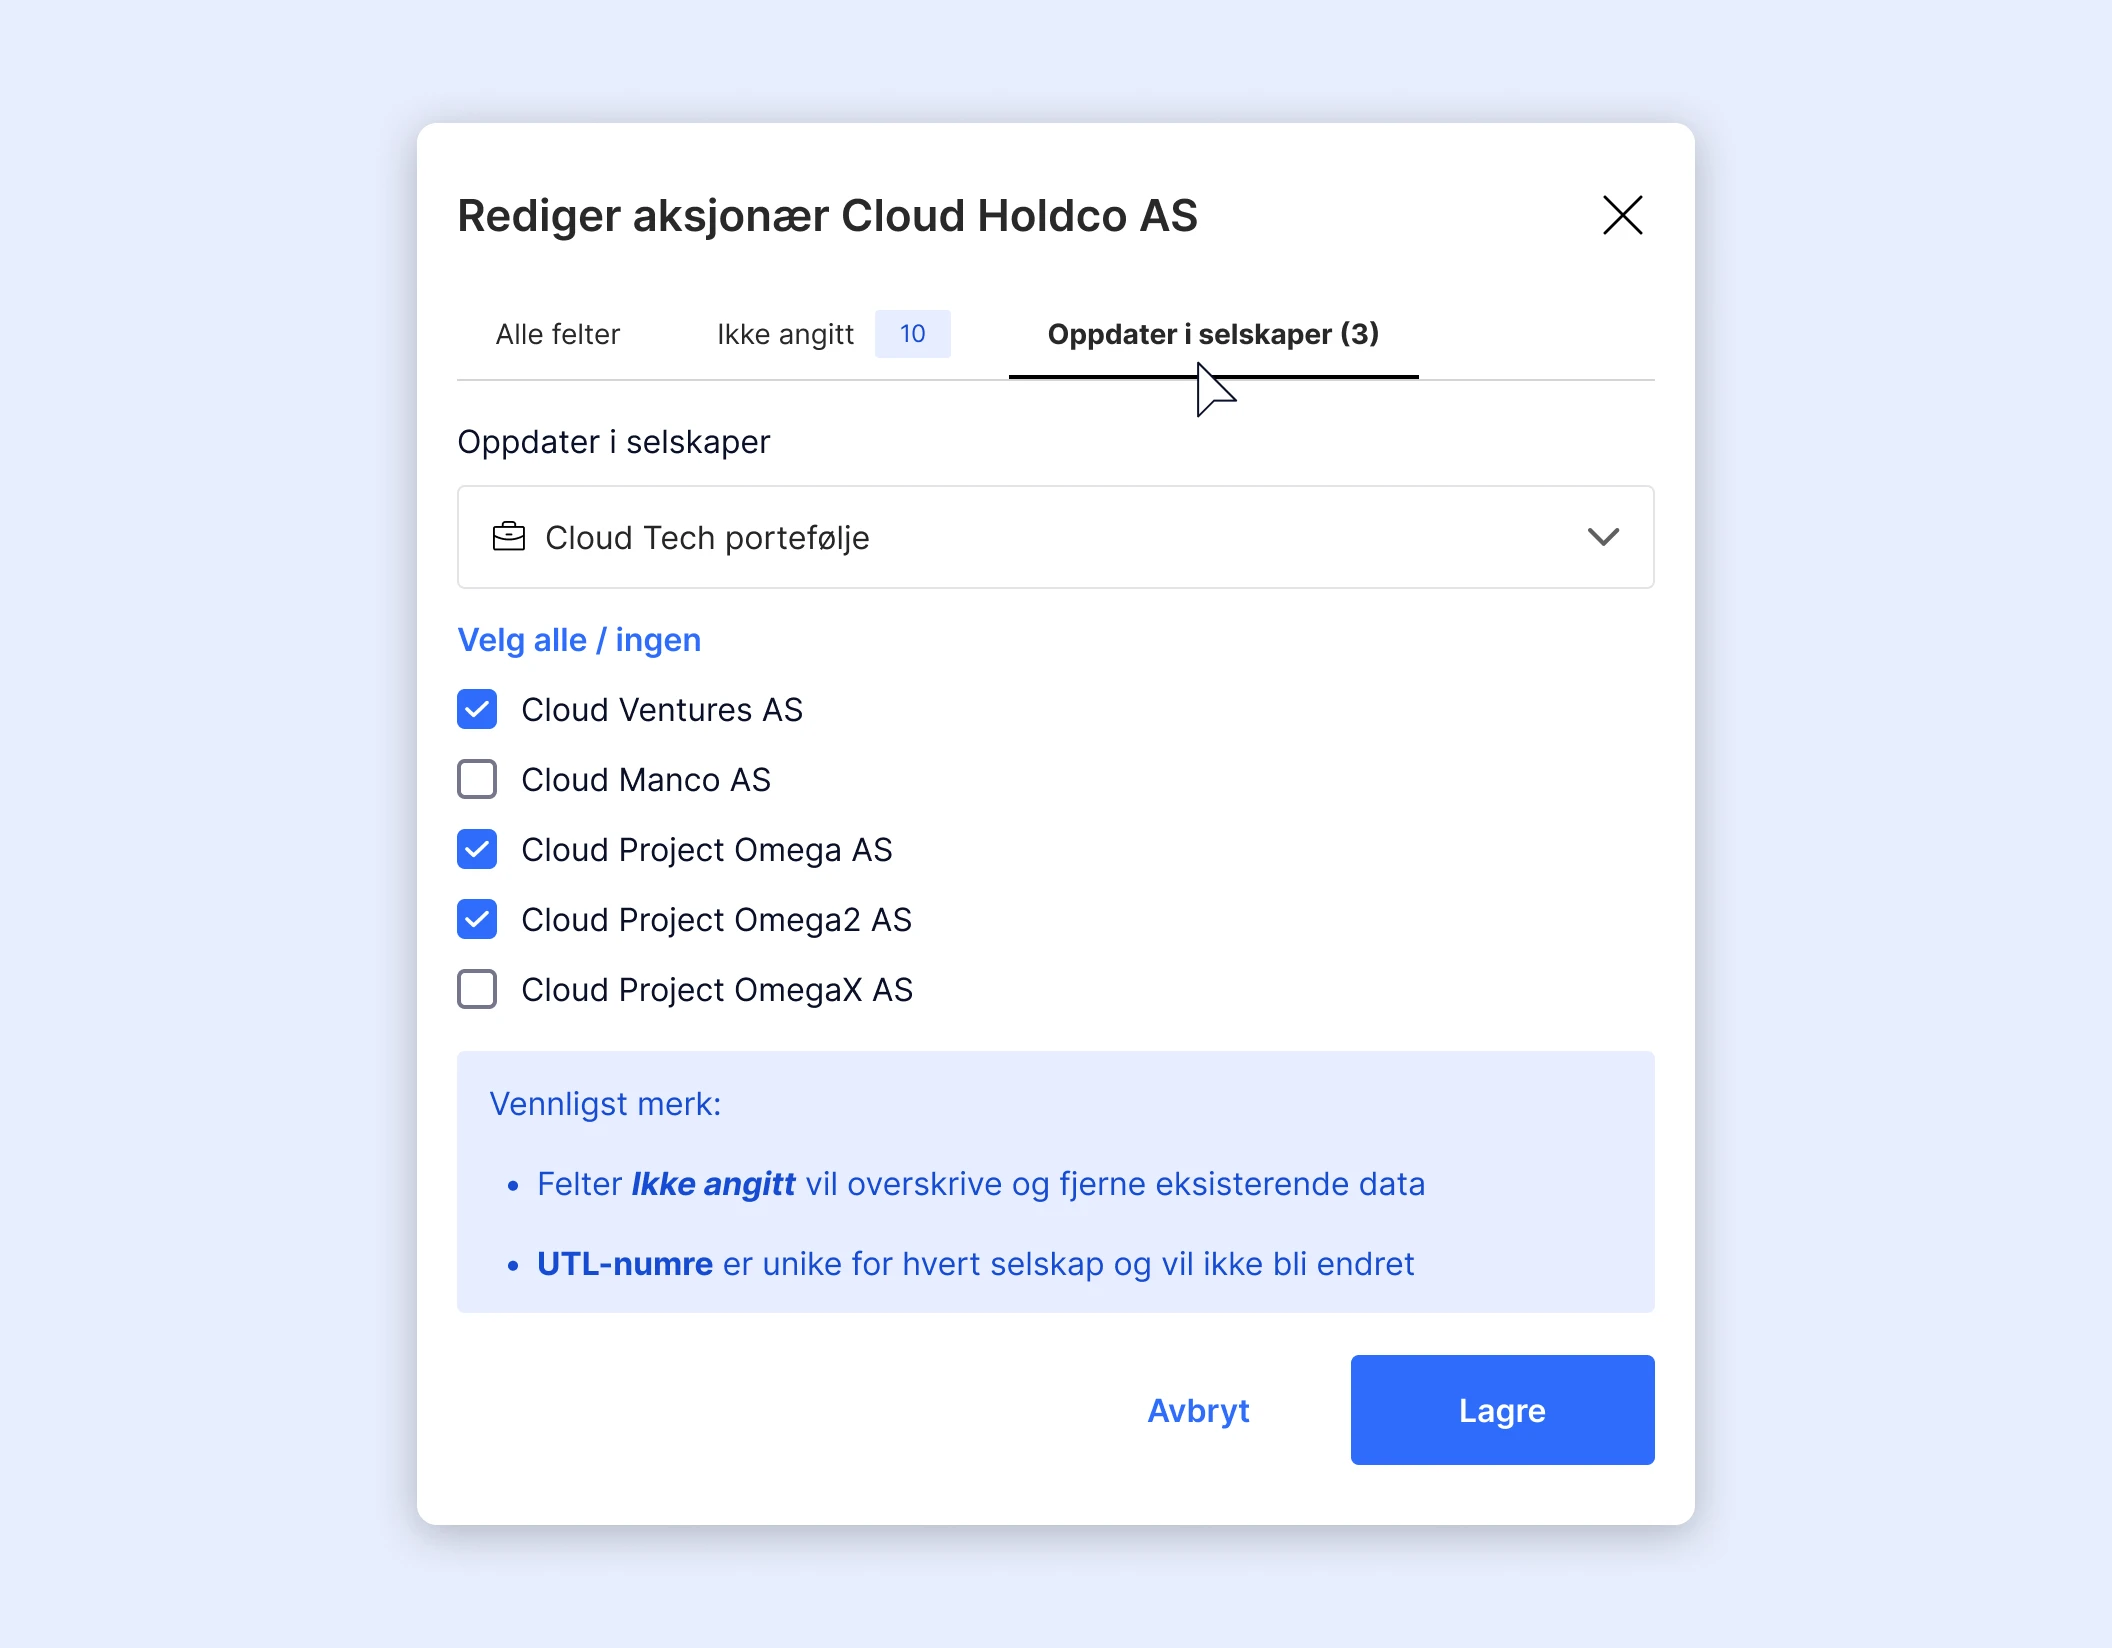The width and height of the screenshot is (2112, 1648).
Task: Select the Oppdater i selskaper tab
Action: (x=1213, y=334)
